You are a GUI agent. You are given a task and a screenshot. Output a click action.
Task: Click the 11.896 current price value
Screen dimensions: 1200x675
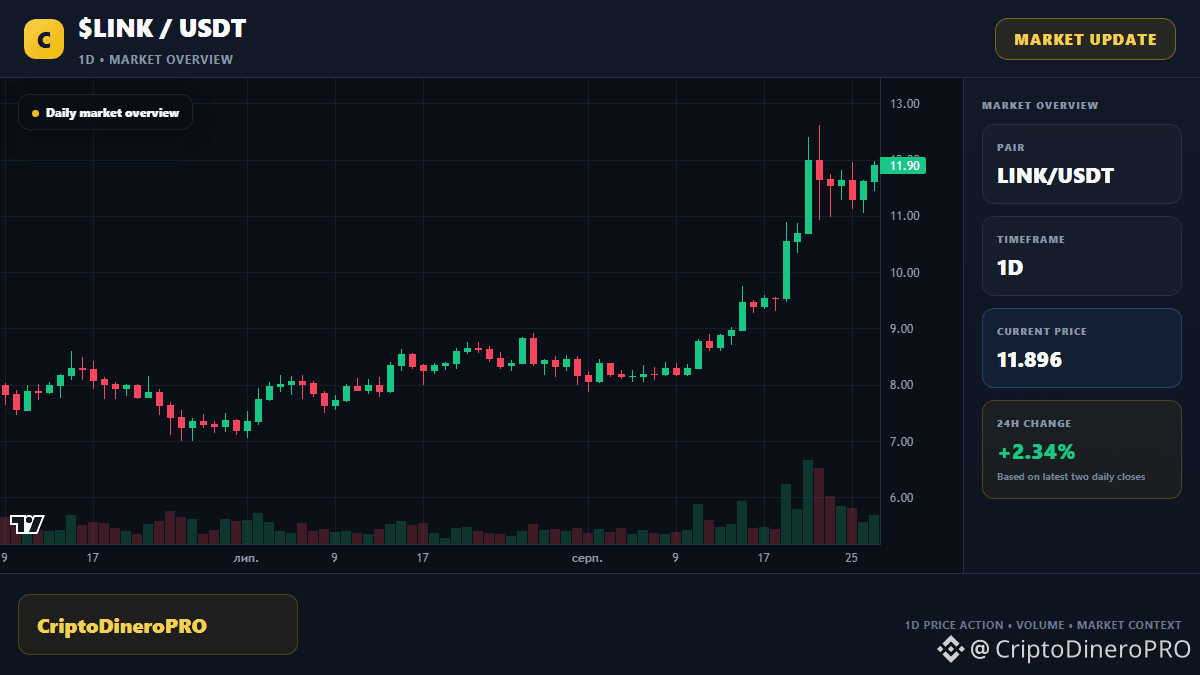tap(1029, 359)
